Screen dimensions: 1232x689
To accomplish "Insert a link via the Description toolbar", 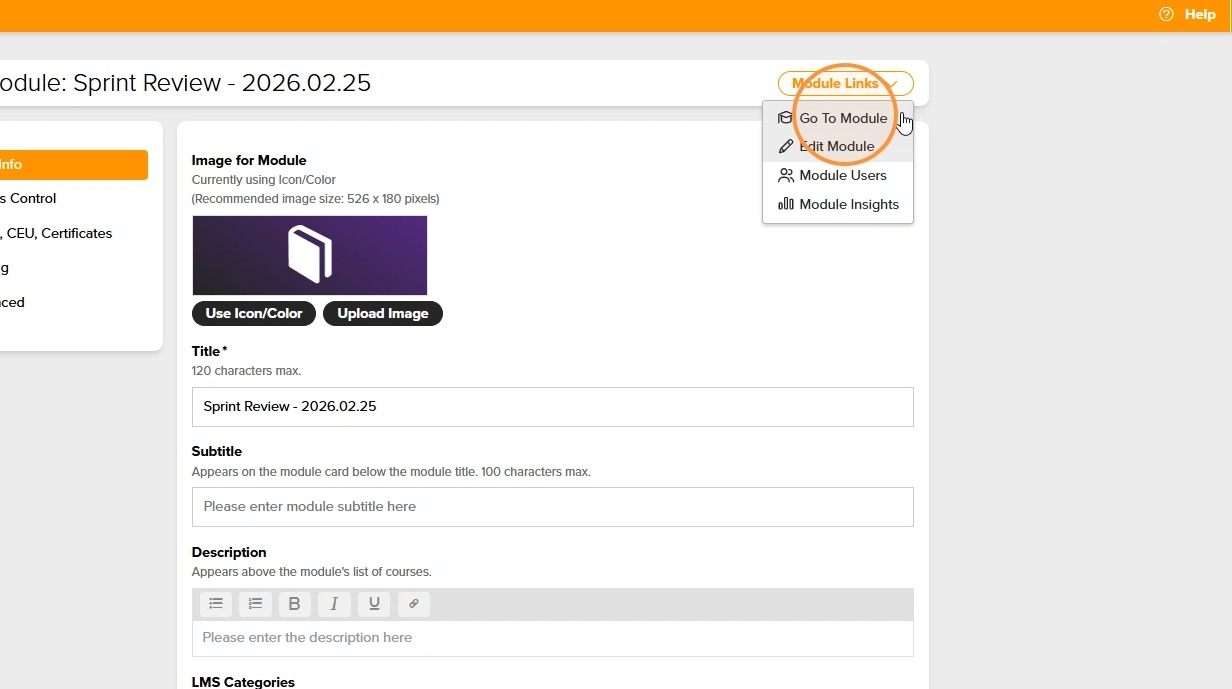I will tap(414, 604).
